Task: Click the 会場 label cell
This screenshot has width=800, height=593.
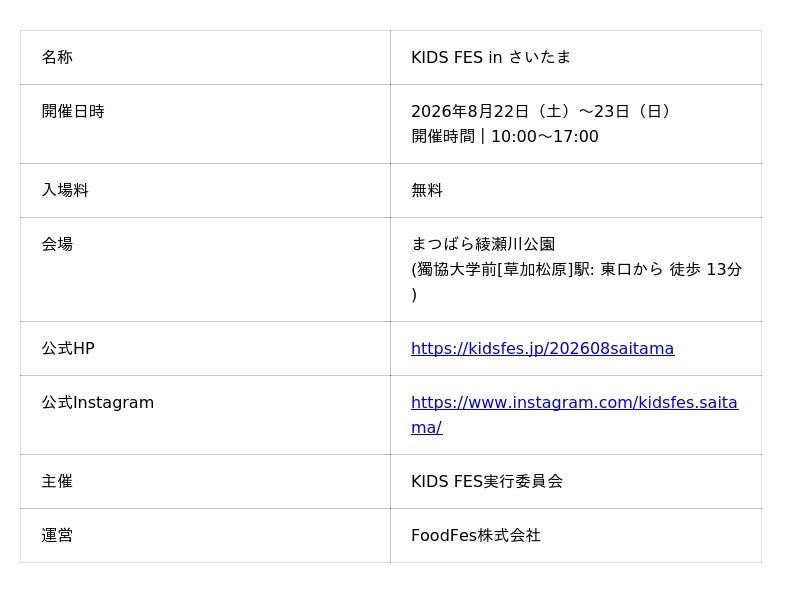Action: point(205,269)
